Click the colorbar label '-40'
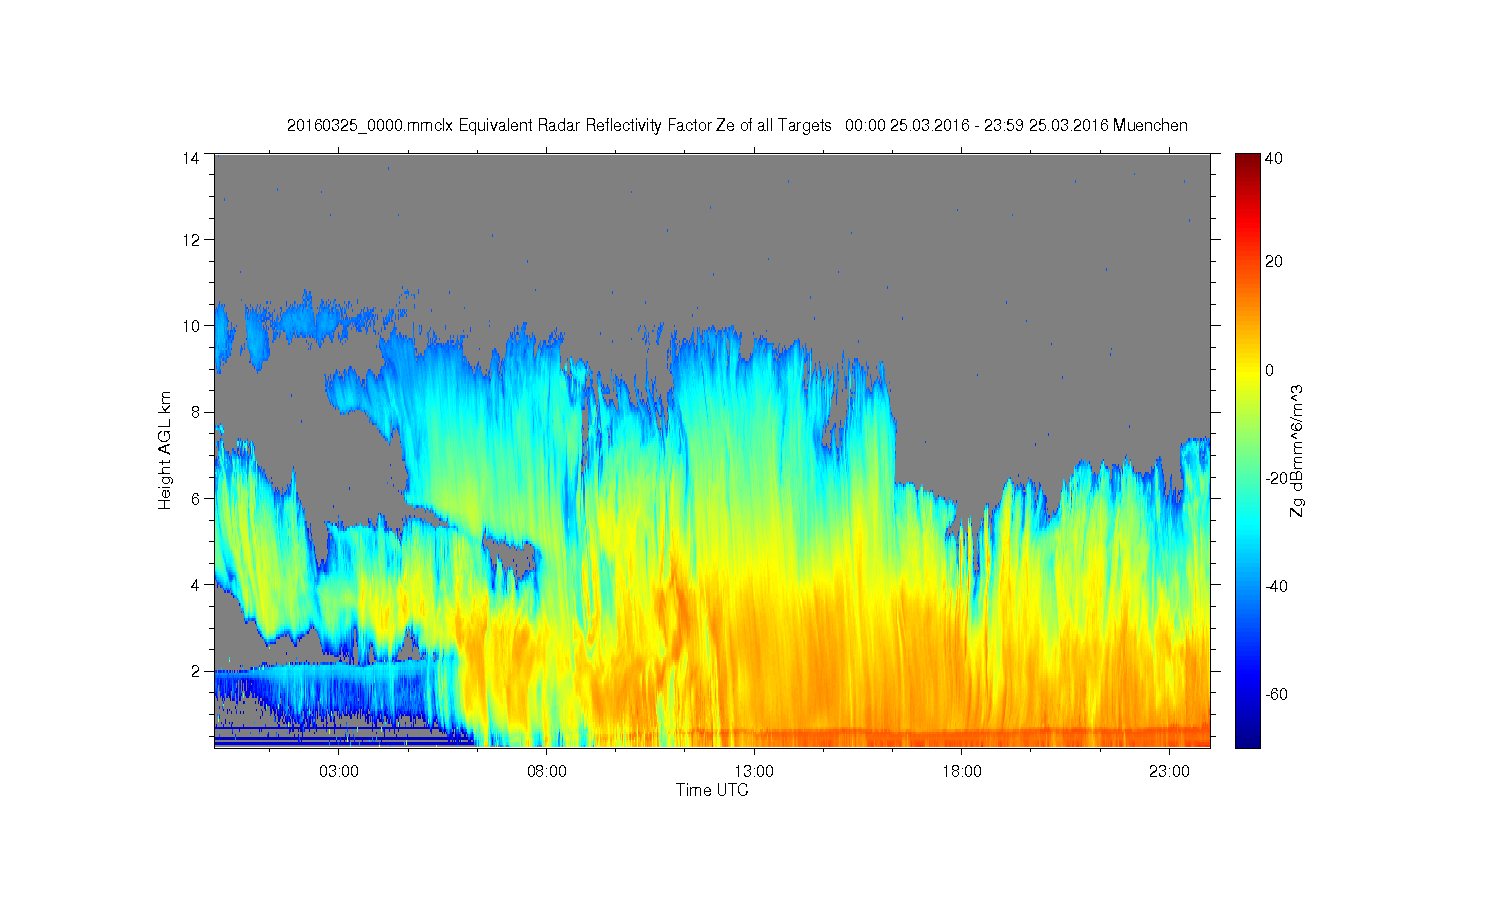1500x900 pixels. click(1276, 586)
